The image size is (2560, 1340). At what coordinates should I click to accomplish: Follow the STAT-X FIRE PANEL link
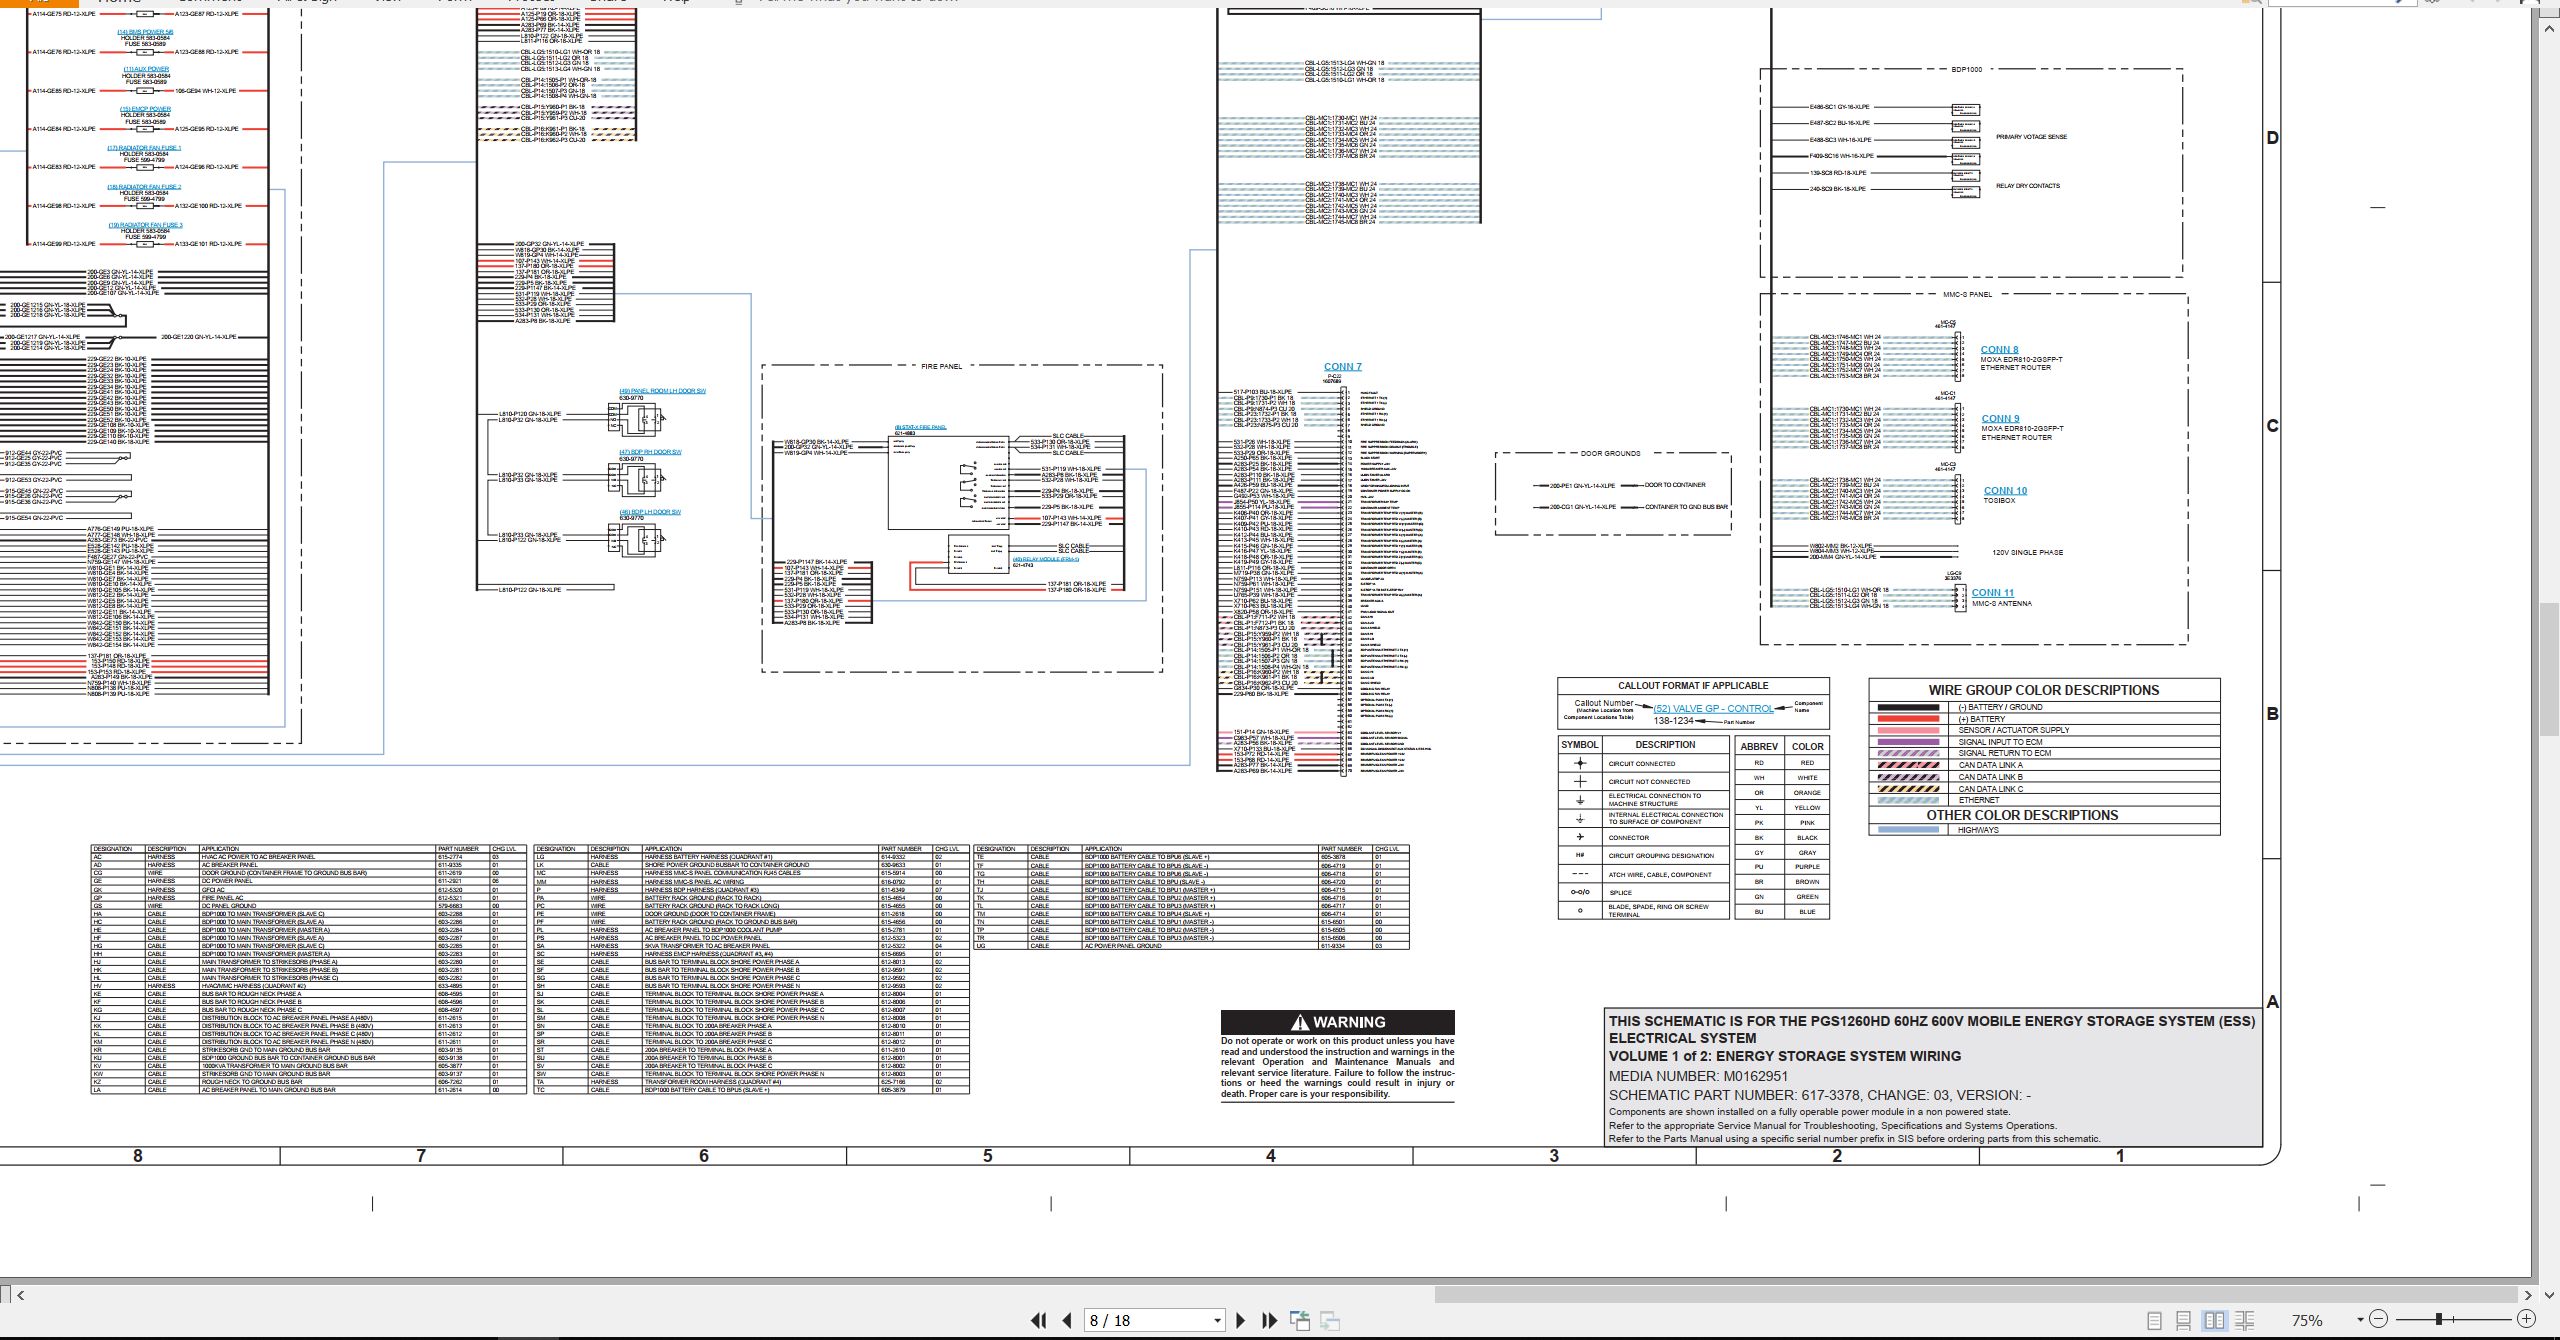point(920,427)
